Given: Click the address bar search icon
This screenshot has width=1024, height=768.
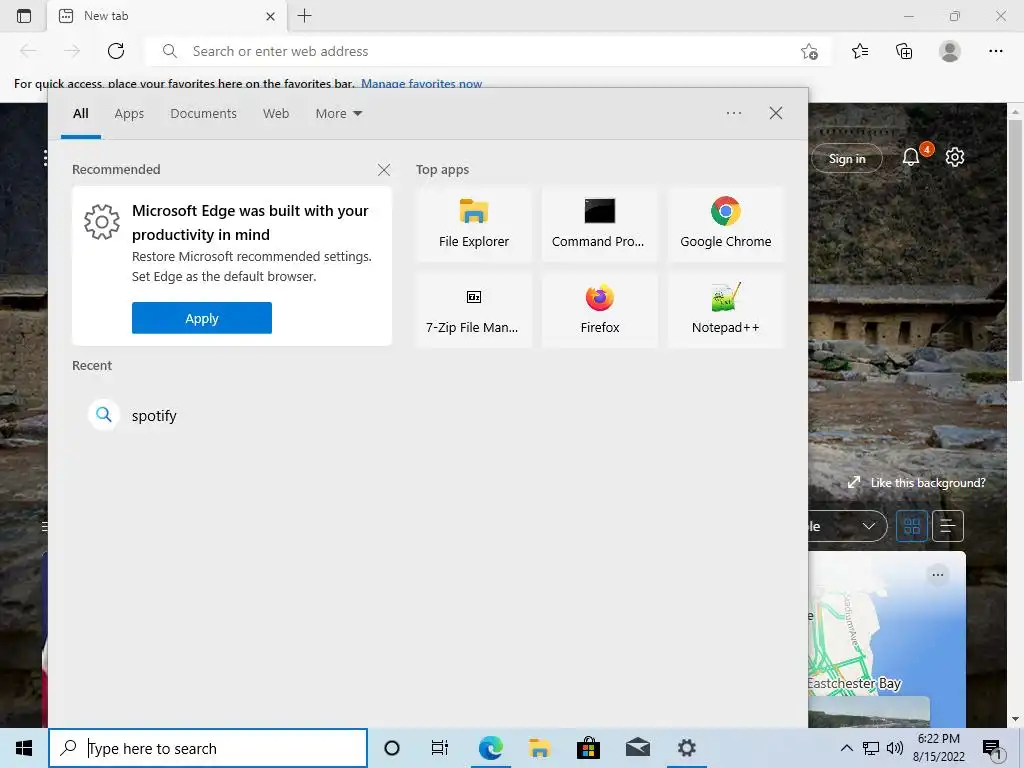Looking at the screenshot, I should coord(169,51).
